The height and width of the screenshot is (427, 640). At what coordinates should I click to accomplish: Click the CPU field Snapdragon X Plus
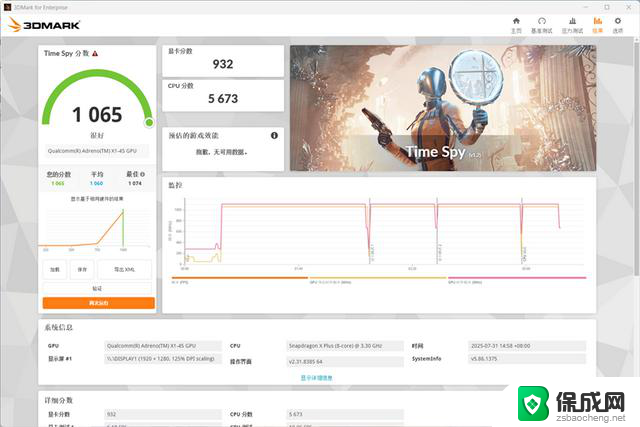coord(345,346)
